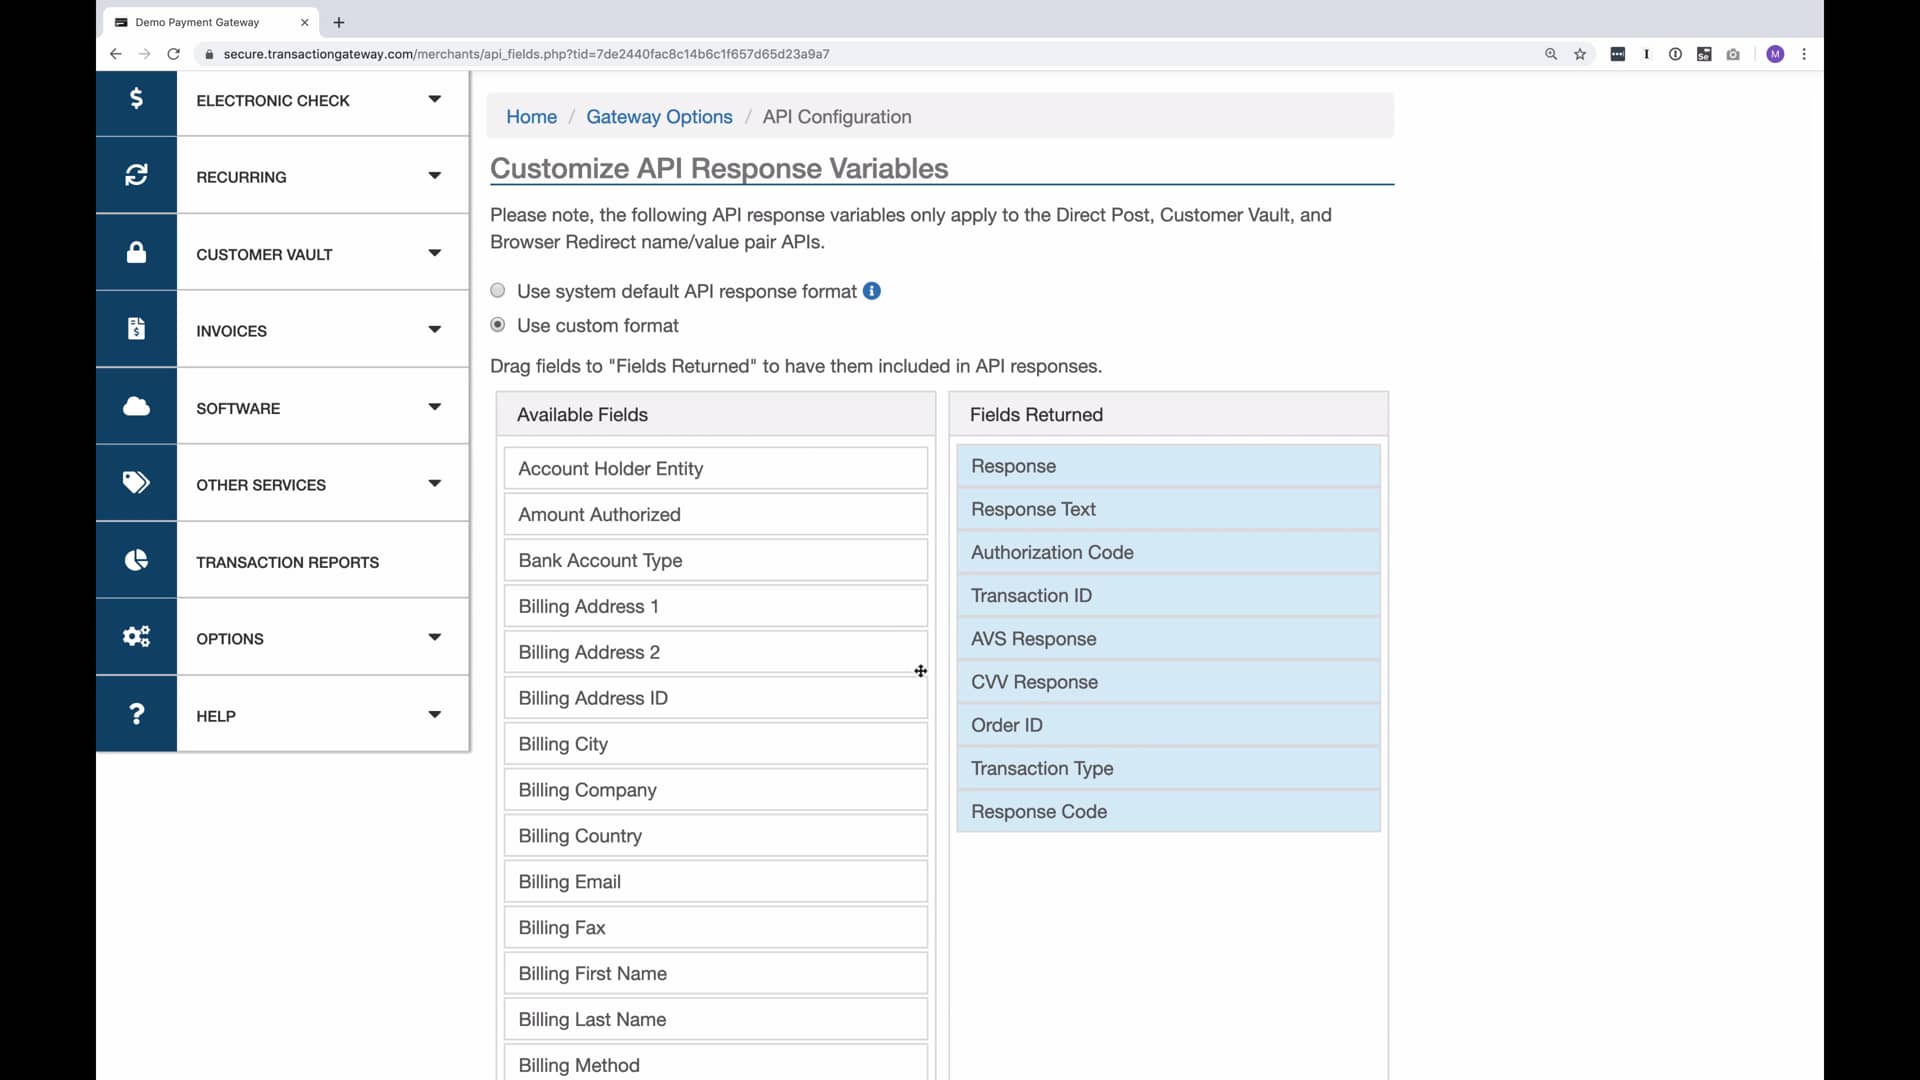This screenshot has height=1080, width=1920.
Task: Expand the Options menu arrow
Action: [x=434, y=638]
